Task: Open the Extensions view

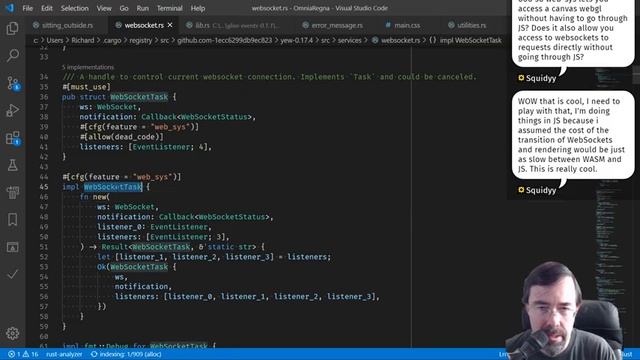Action: [12, 138]
